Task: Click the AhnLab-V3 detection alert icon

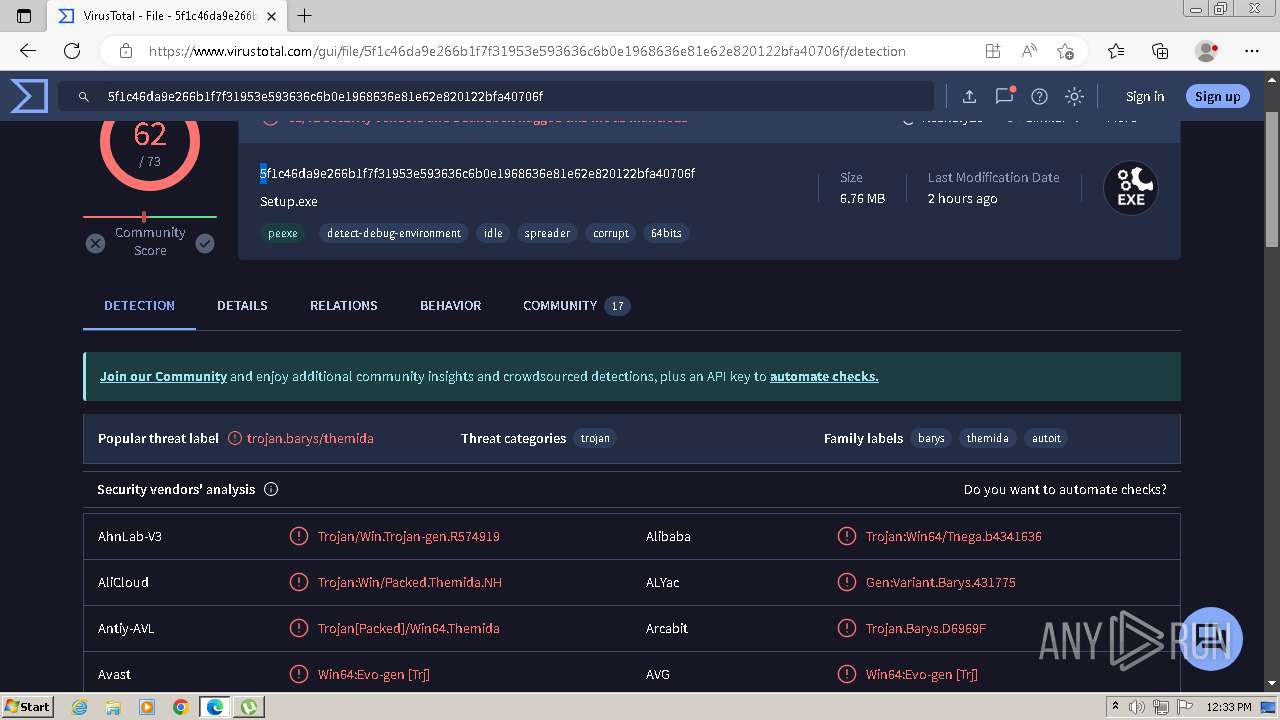Action: click(x=298, y=536)
